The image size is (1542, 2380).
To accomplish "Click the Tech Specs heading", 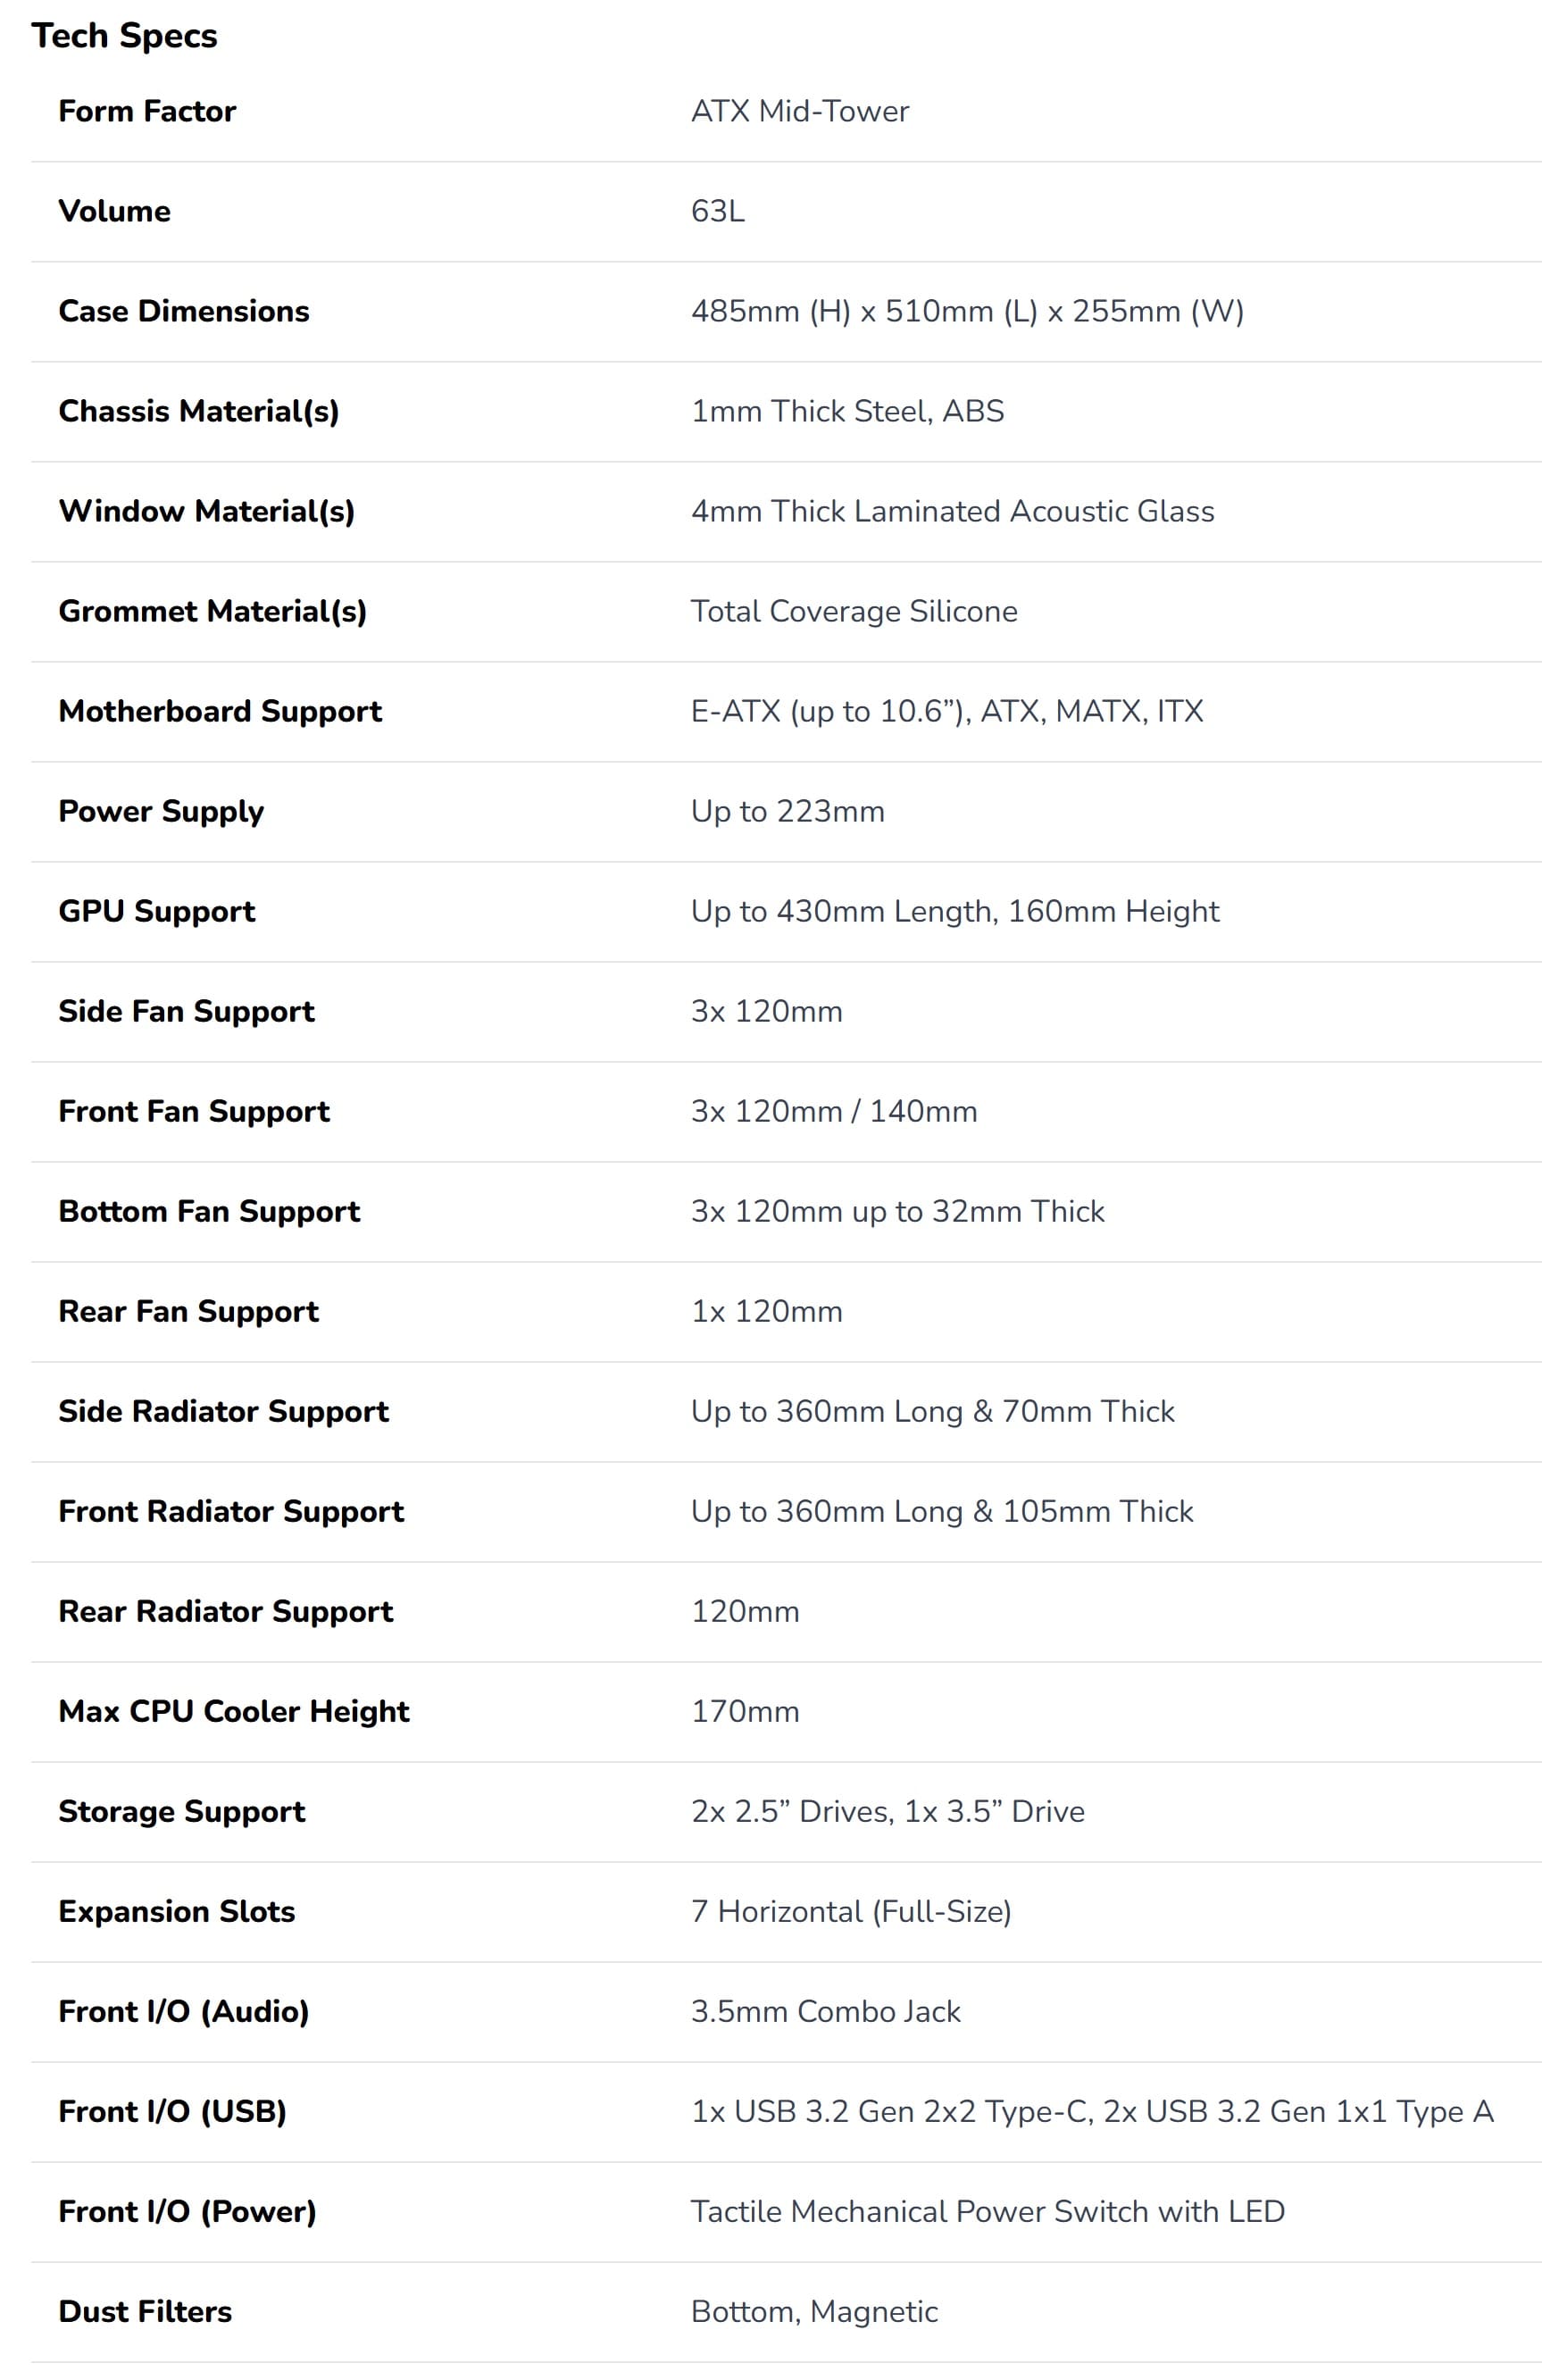I will [x=124, y=36].
